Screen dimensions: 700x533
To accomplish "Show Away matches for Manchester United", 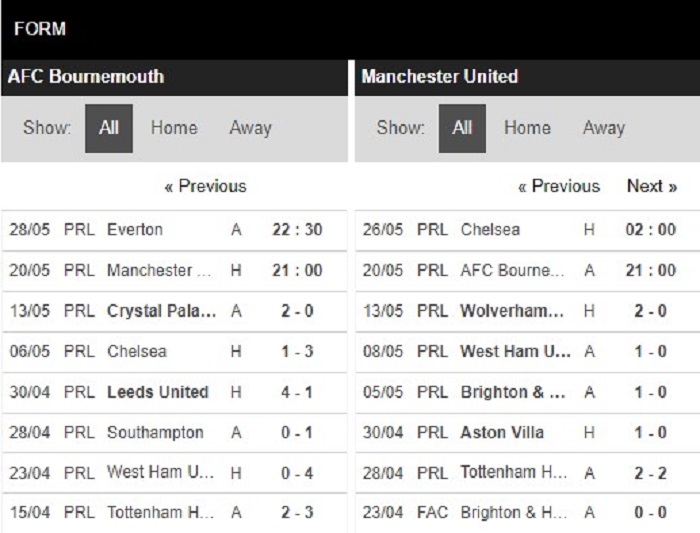I will (604, 128).
